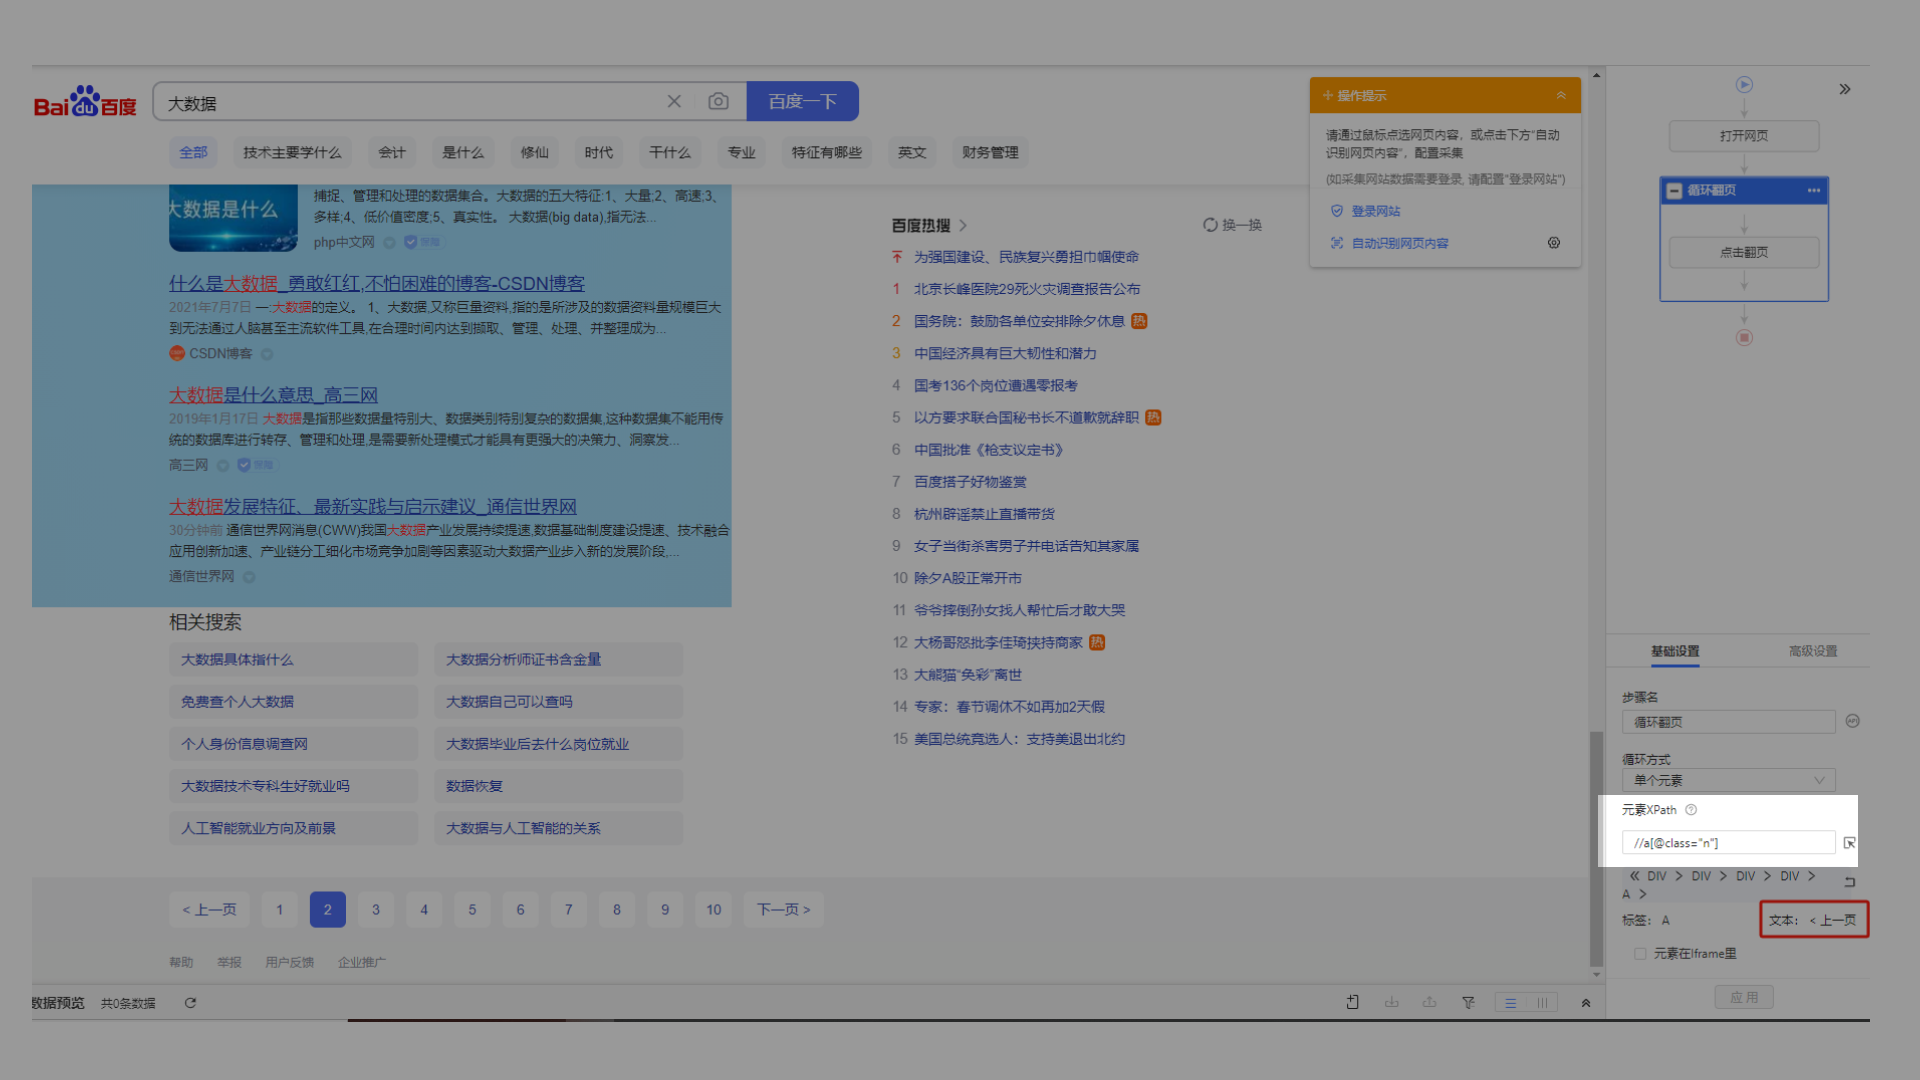This screenshot has width=1920, height=1080.
Task: Click the camera image search icon
Action: click(718, 101)
